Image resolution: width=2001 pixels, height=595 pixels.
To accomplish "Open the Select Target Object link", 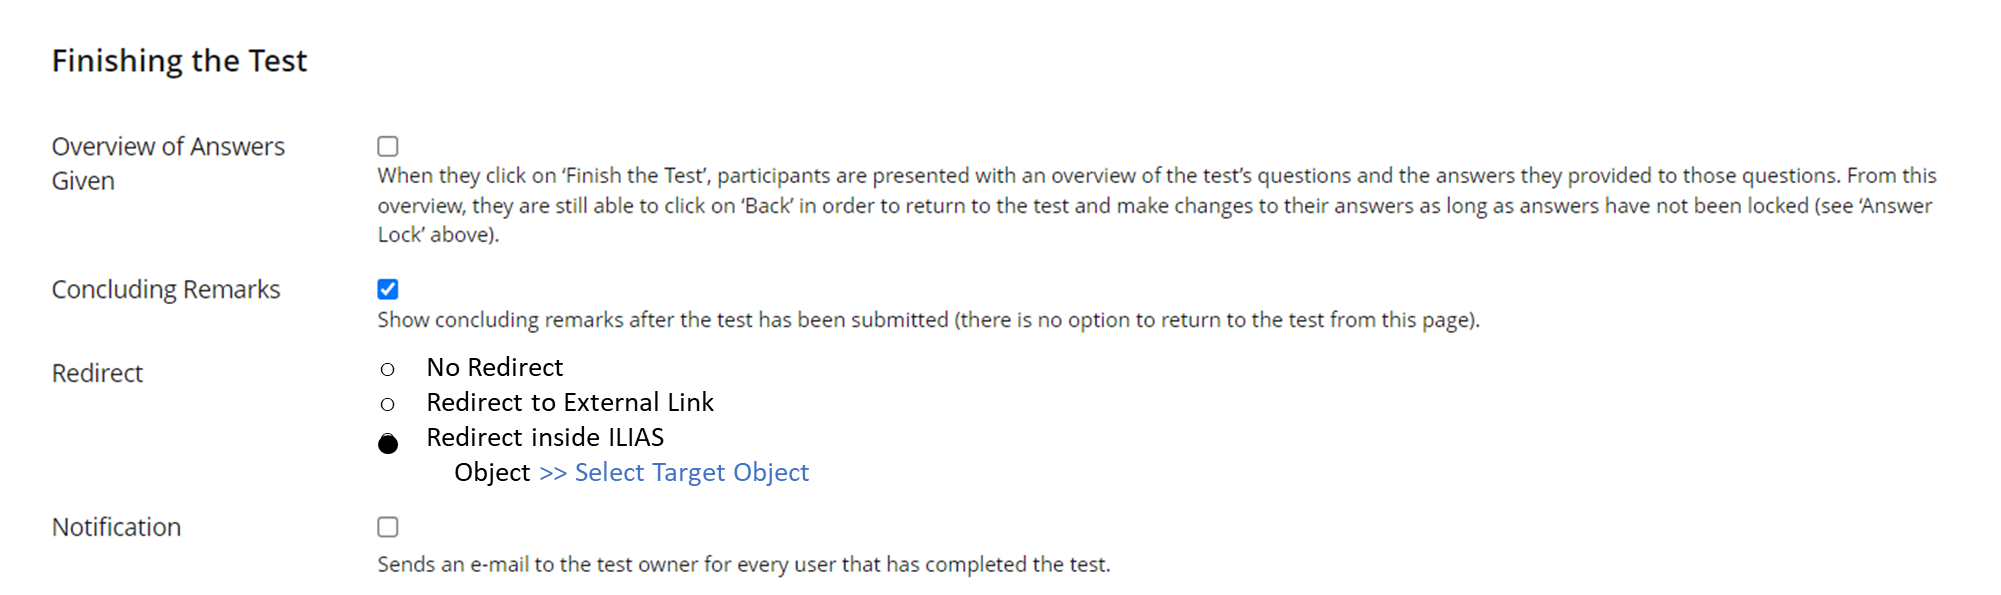I will click(x=691, y=472).
